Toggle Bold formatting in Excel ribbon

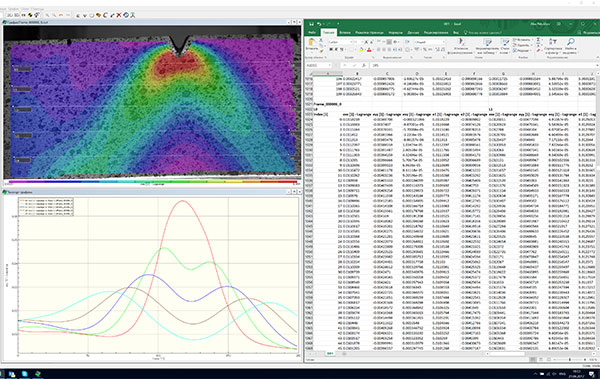coord(331,49)
